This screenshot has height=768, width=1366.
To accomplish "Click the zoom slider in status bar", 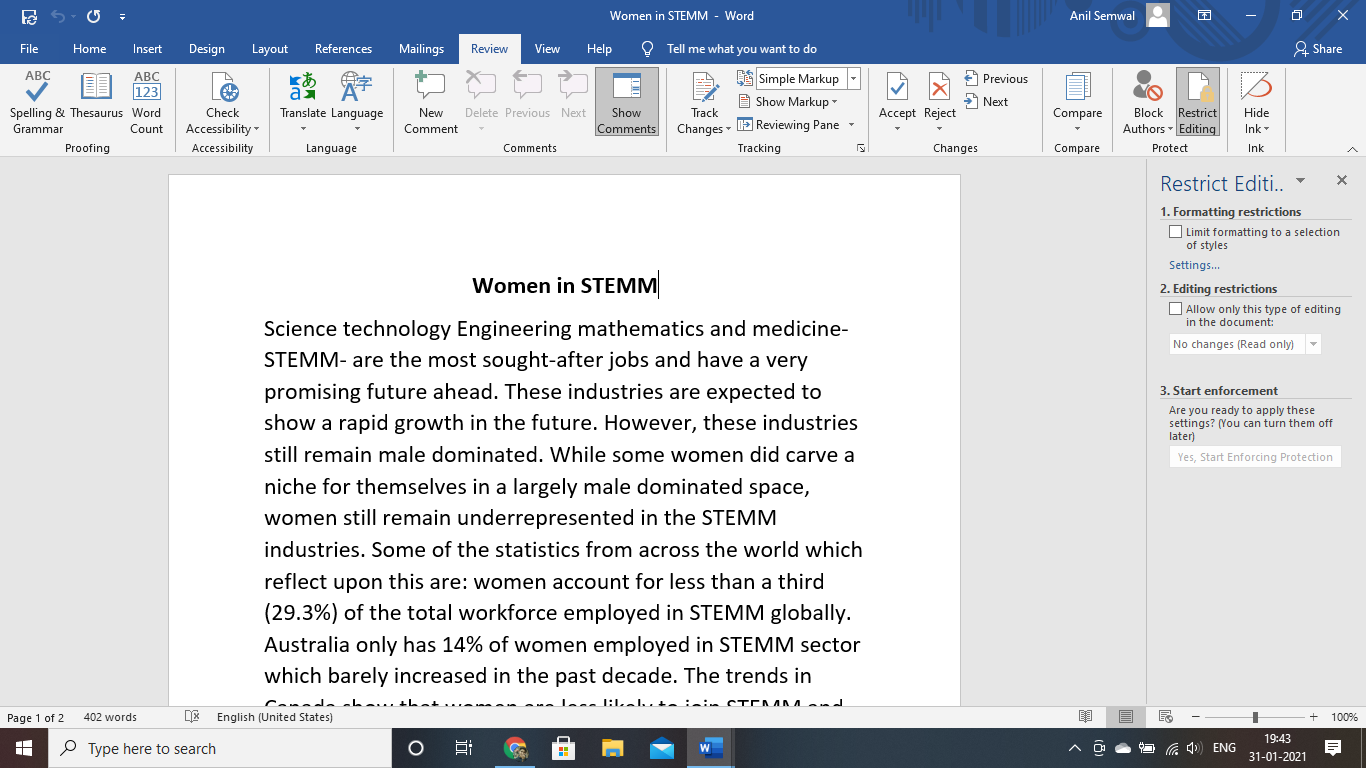I will click(x=1255, y=717).
